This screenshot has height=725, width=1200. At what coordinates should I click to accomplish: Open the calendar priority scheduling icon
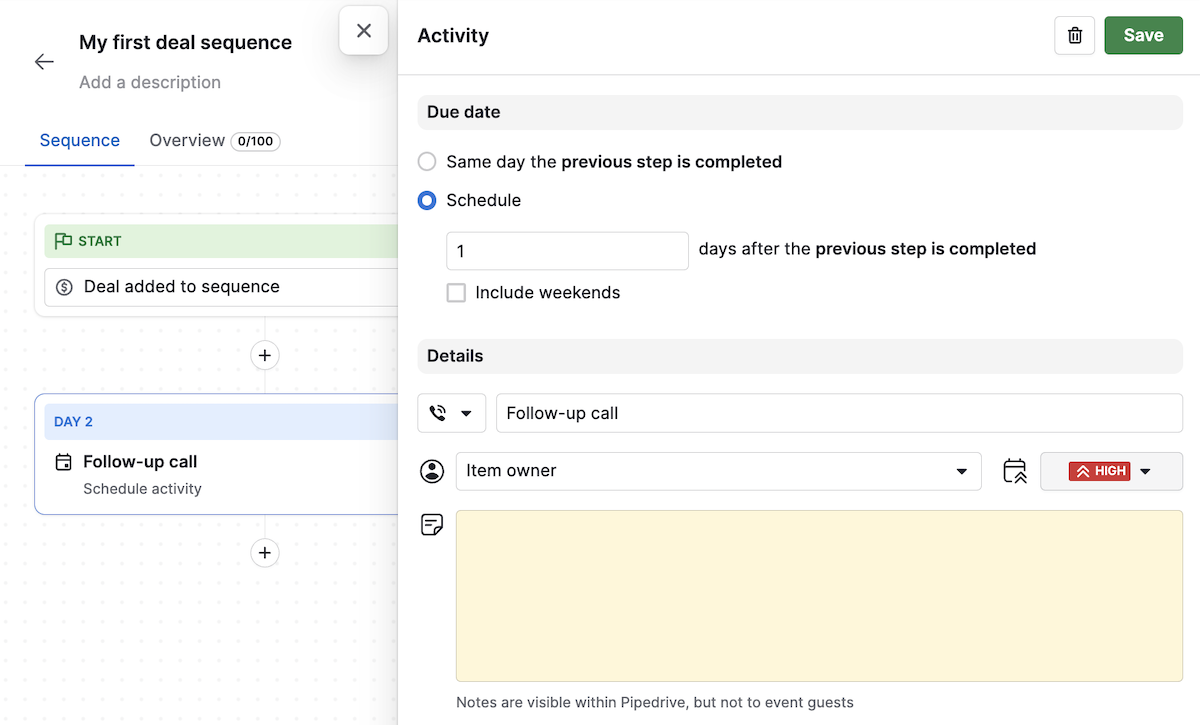[1014, 470]
